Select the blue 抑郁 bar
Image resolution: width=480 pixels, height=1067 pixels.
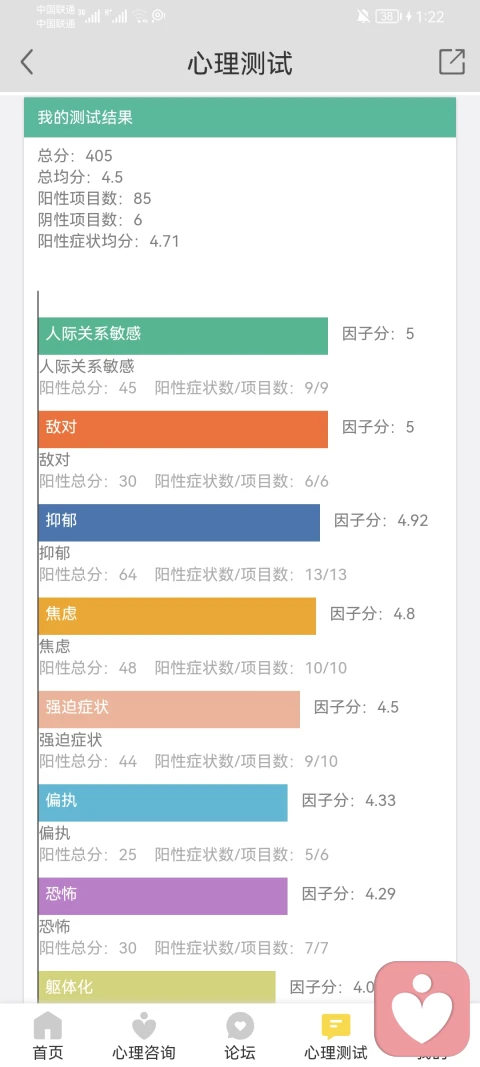[179, 523]
